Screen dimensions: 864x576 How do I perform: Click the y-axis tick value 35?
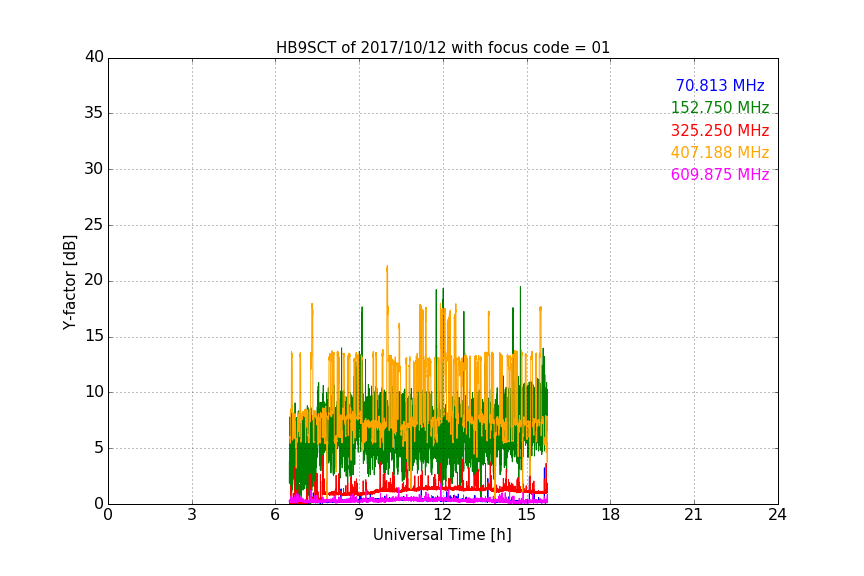tap(94, 113)
